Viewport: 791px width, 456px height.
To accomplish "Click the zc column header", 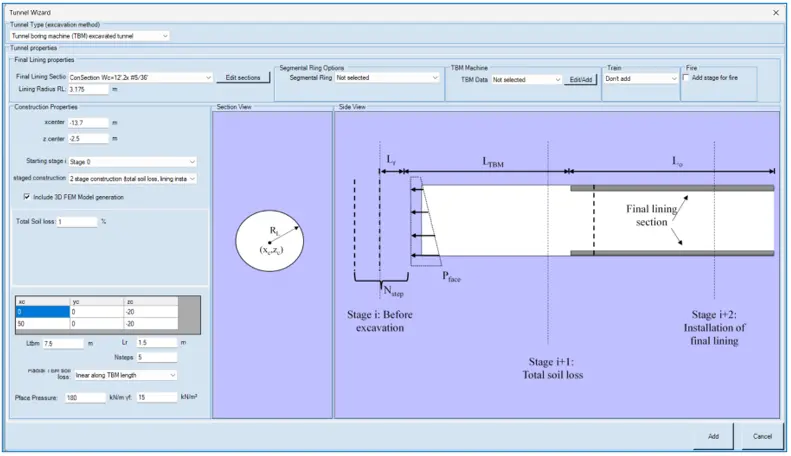I will click(151, 302).
